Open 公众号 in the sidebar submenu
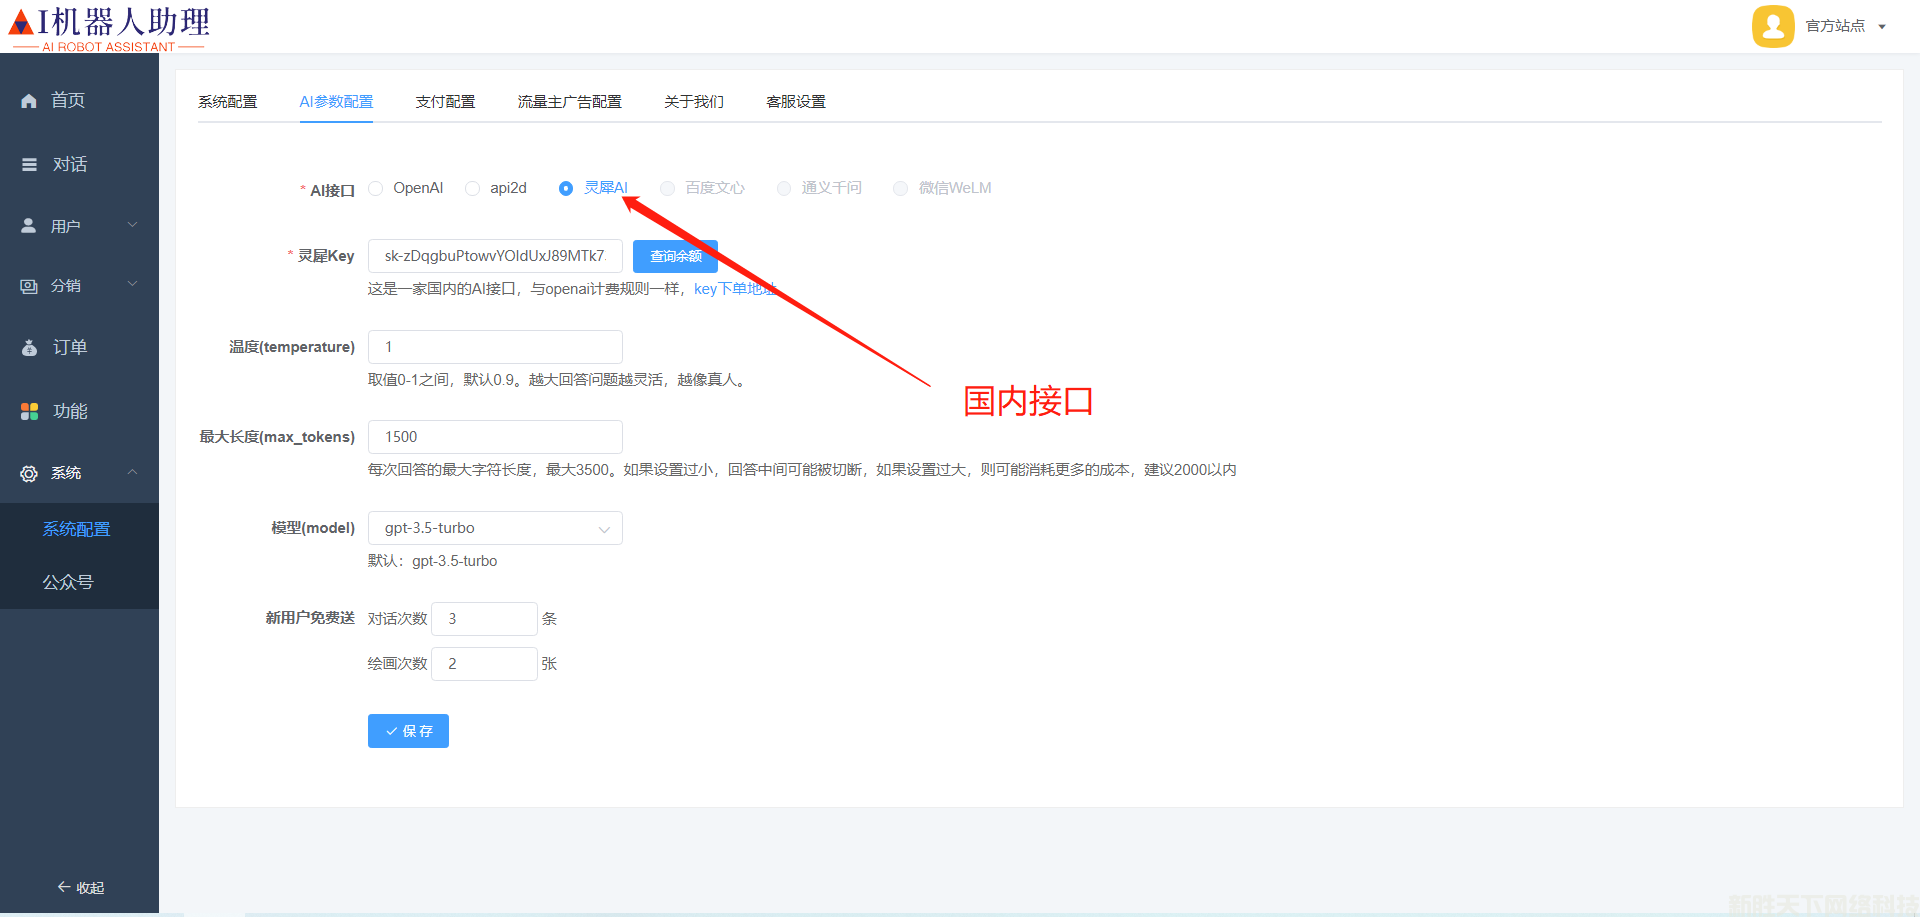This screenshot has height=917, width=1920. pyautogui.click(x=68, y=582)
